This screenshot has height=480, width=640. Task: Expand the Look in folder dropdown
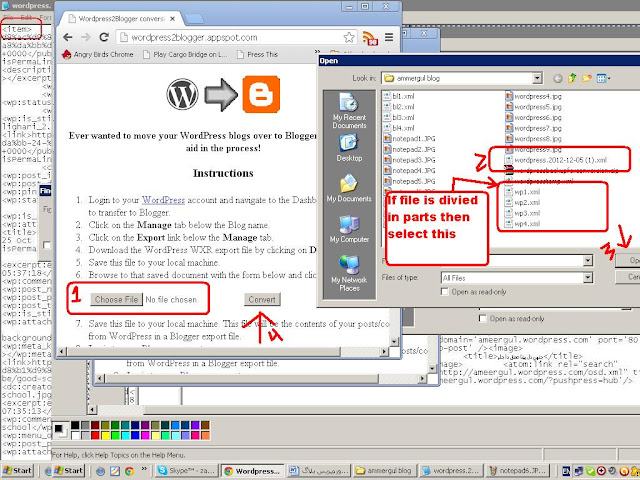coord(538,78)
